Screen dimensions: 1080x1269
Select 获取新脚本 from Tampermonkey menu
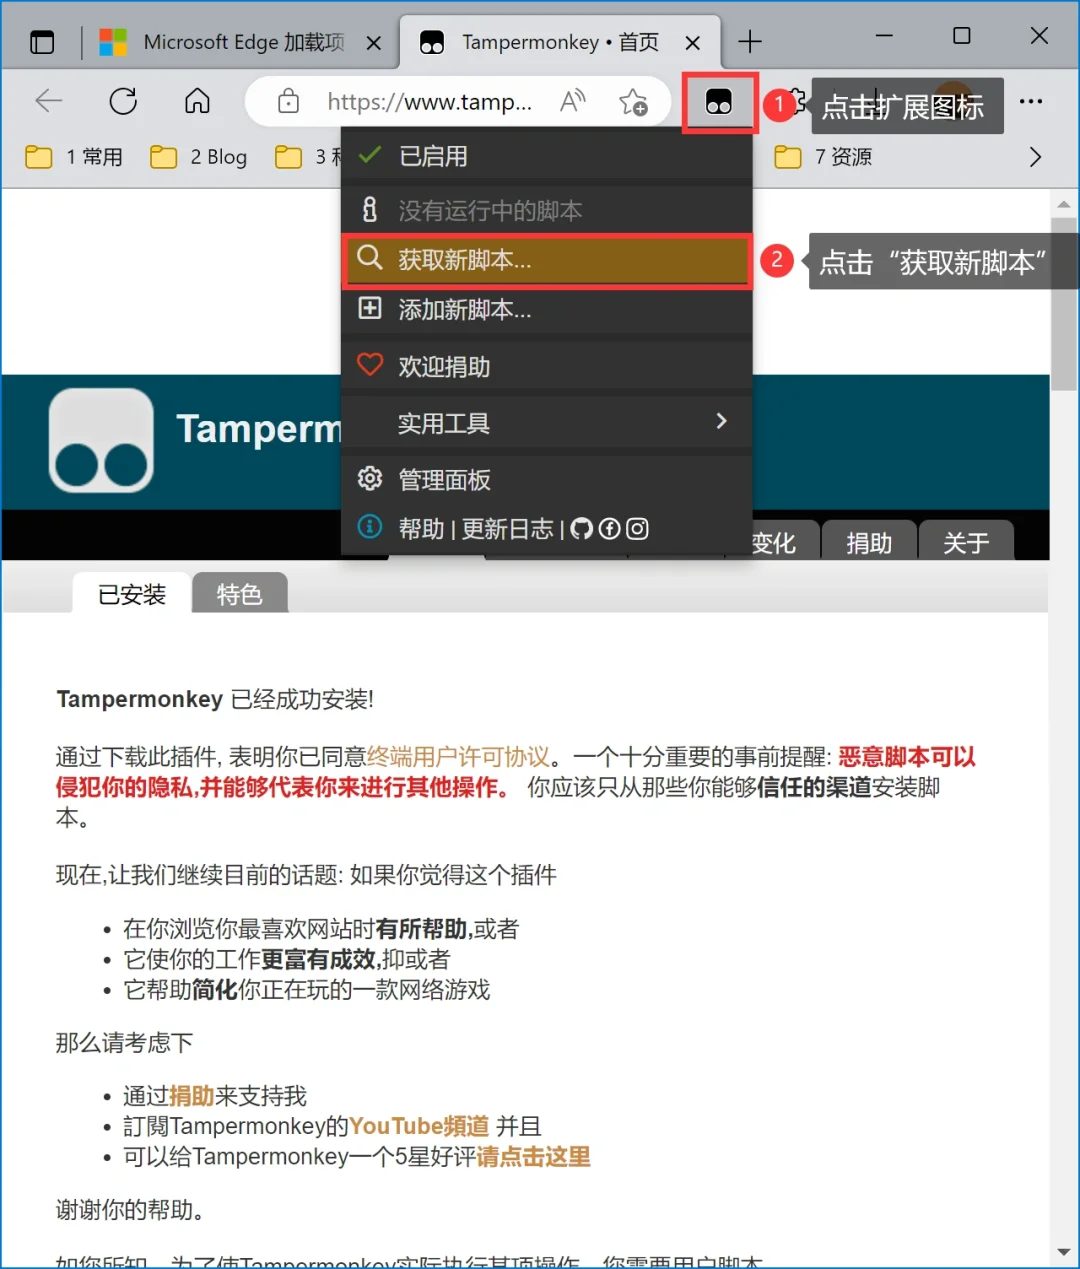click(547, 260)
